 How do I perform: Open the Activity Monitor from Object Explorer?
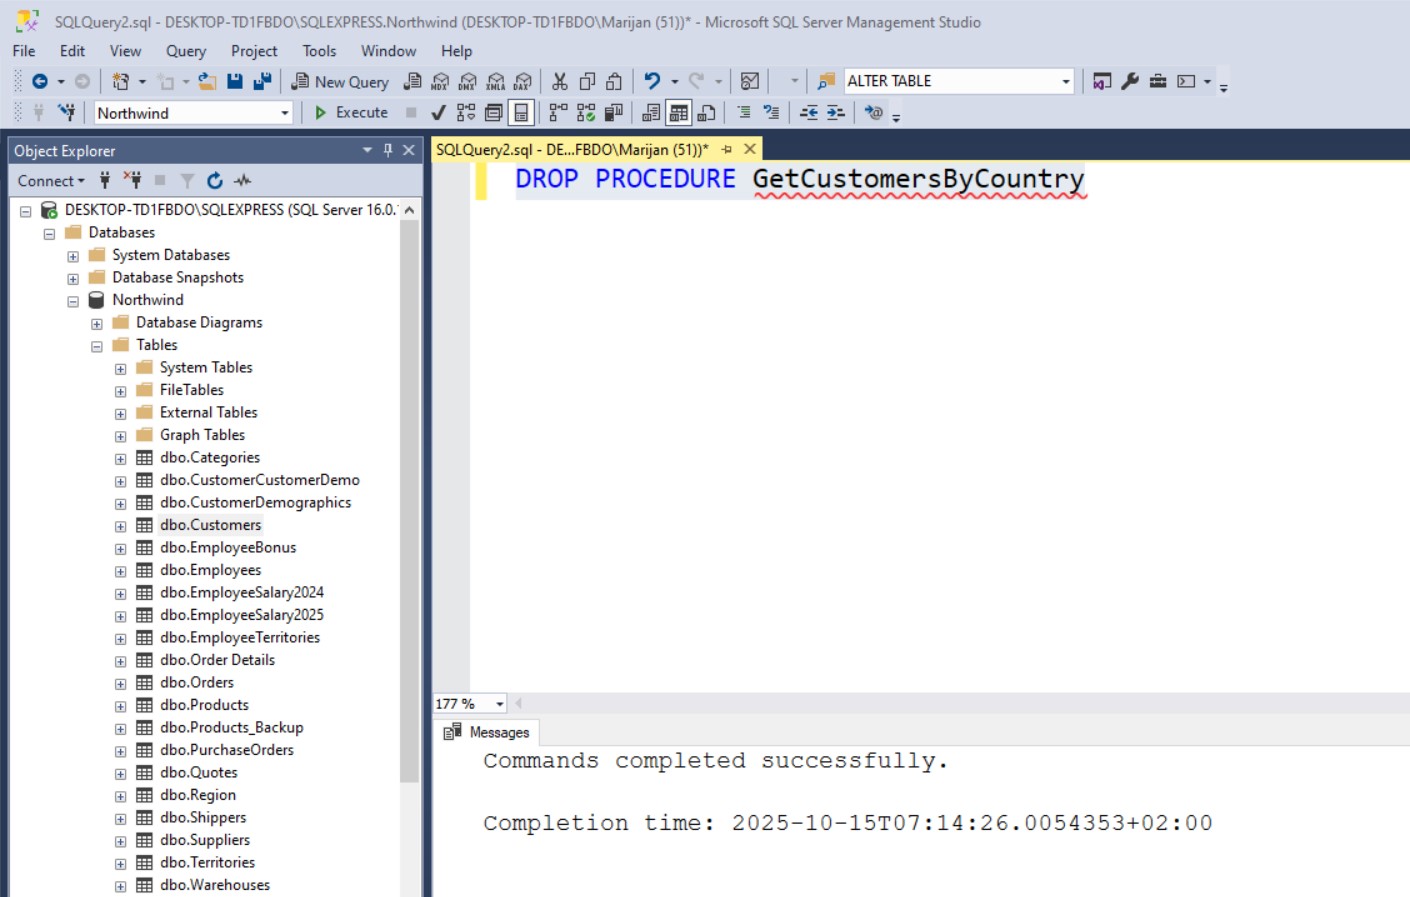click(243, 181)
